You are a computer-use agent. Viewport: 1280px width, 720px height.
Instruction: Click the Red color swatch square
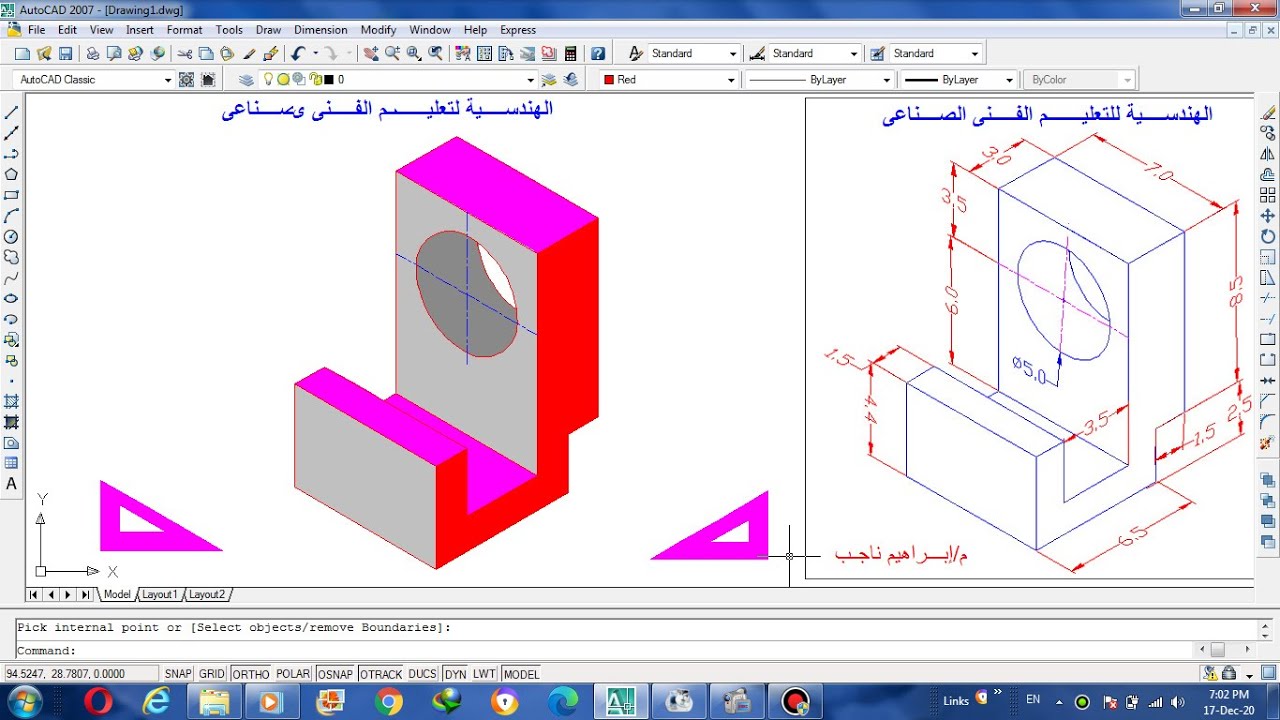(608, 79)
